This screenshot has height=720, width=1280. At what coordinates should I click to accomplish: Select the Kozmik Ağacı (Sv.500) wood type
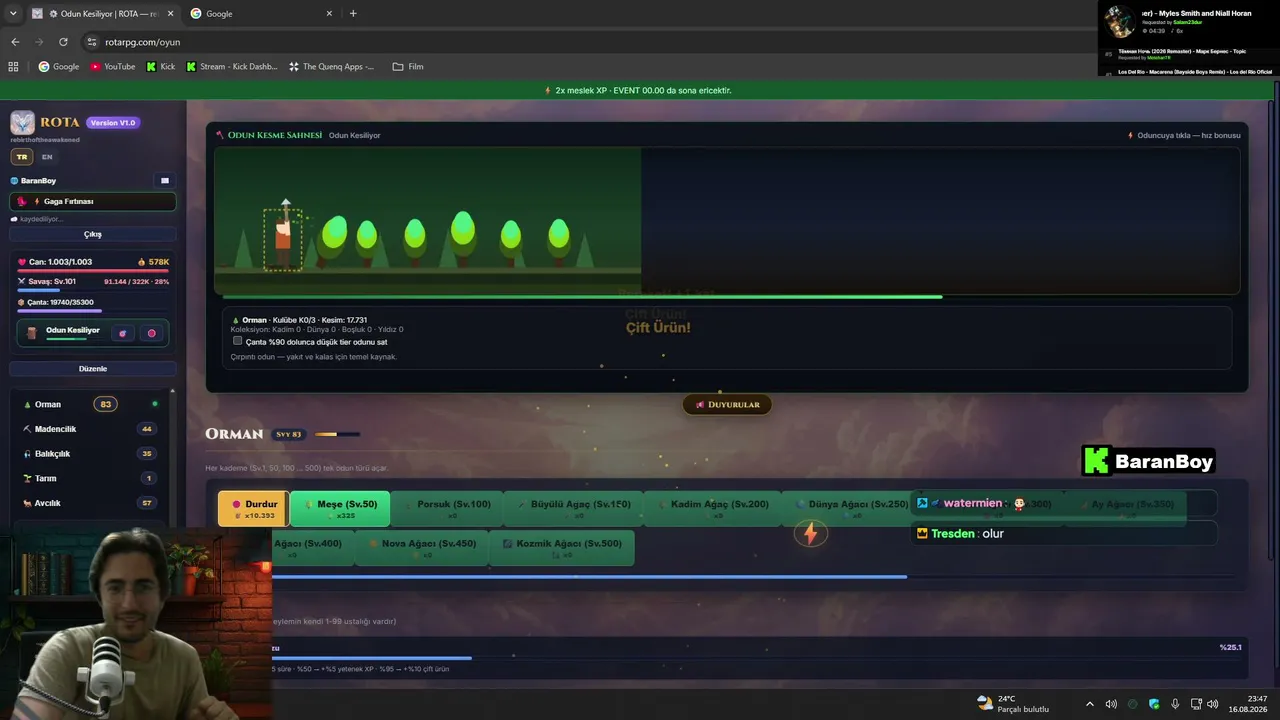point(562,548)
